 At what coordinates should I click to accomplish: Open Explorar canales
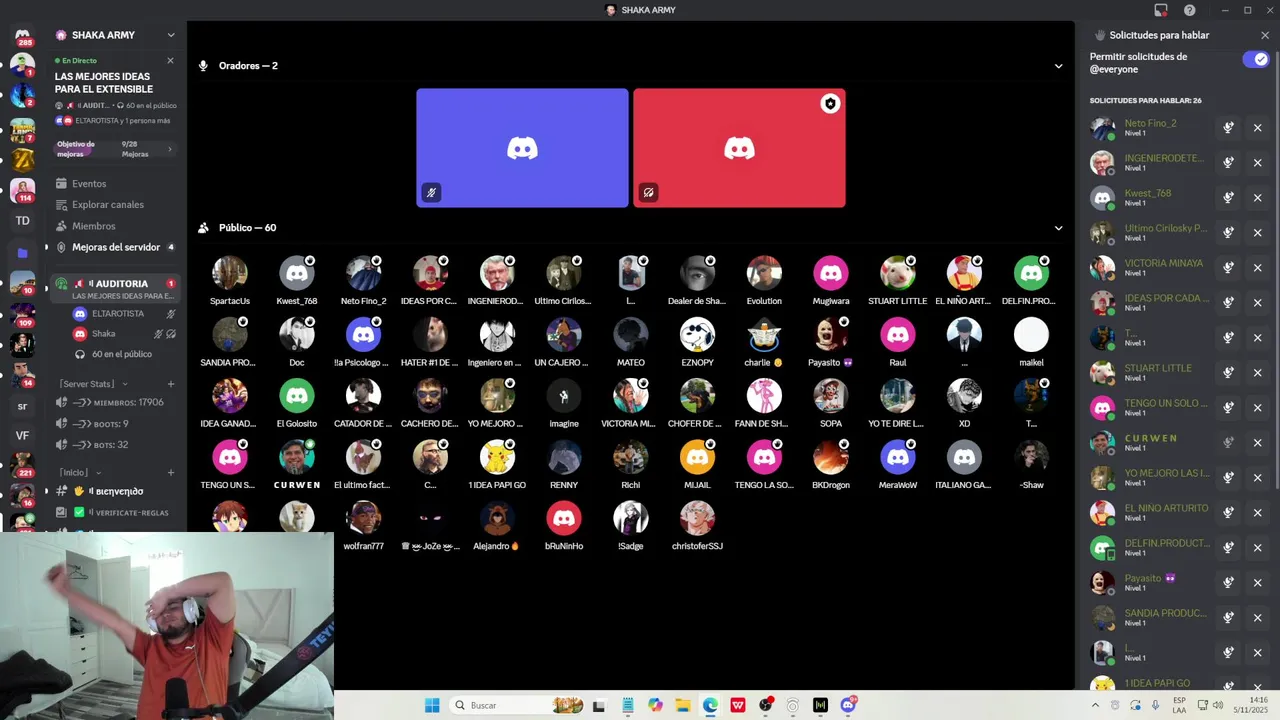click(x=115, y=205)
